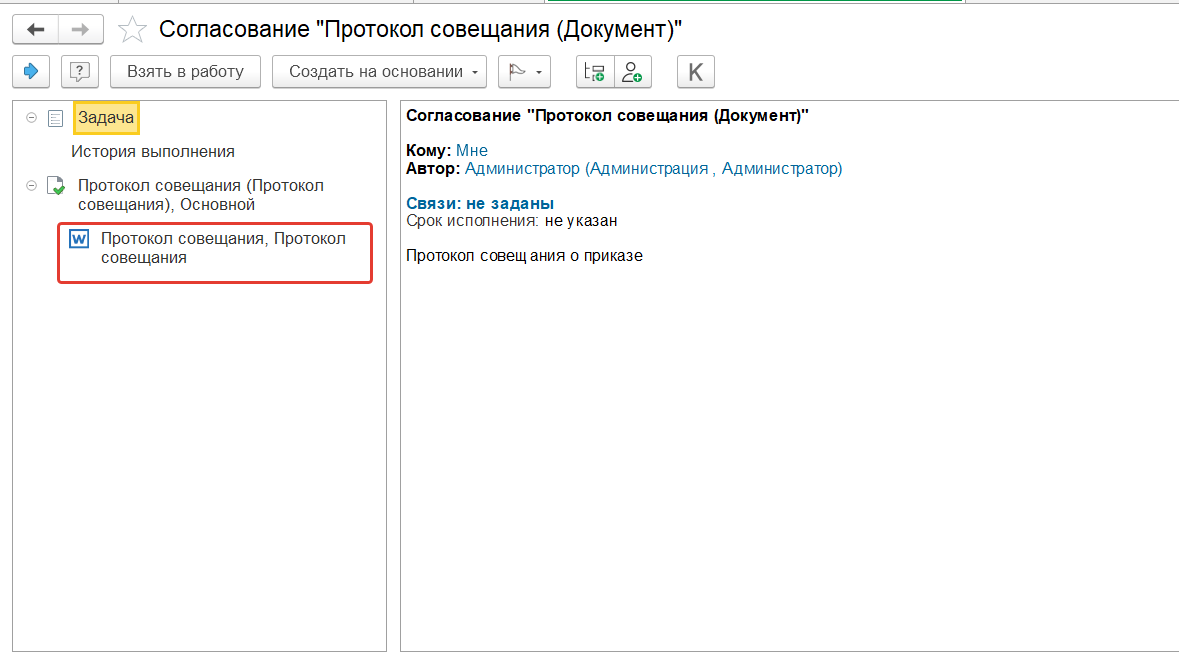1179x660 pixels.
Task: Click the "Мне" recipient link
Action: [x=472, y=151]
